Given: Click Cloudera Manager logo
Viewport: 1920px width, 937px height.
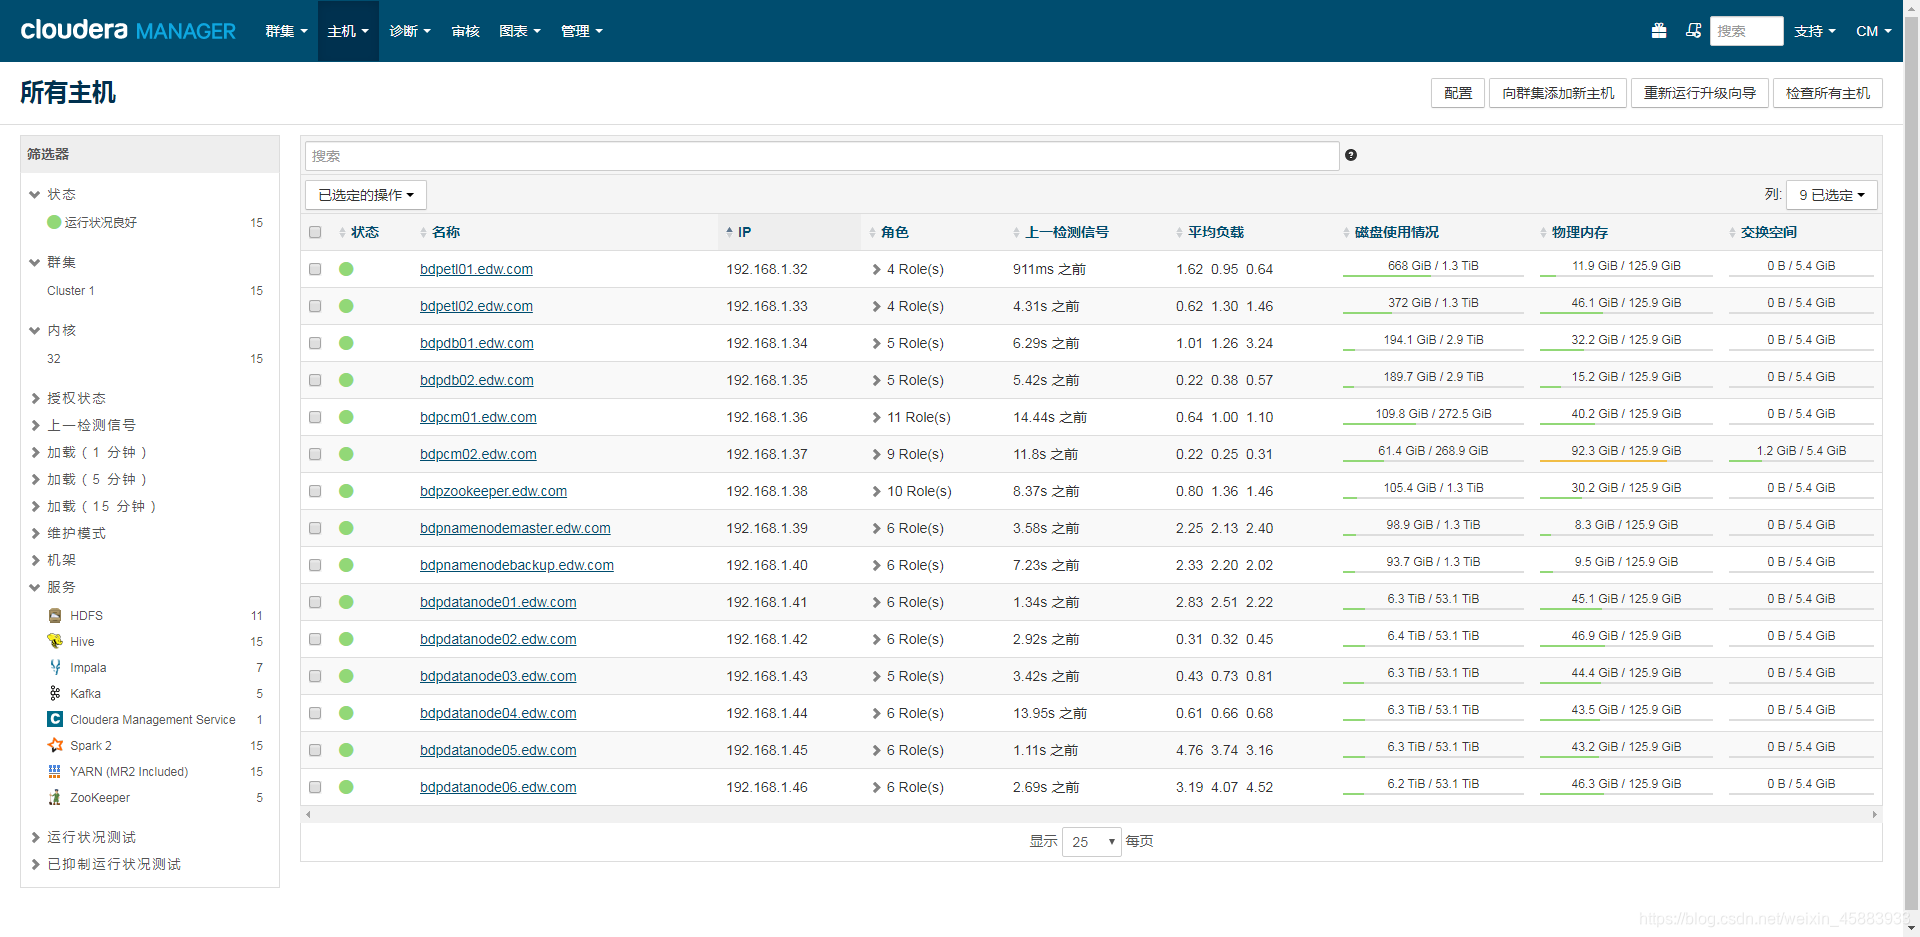Looking at the screenshot, I should click(x=128, y=30).
